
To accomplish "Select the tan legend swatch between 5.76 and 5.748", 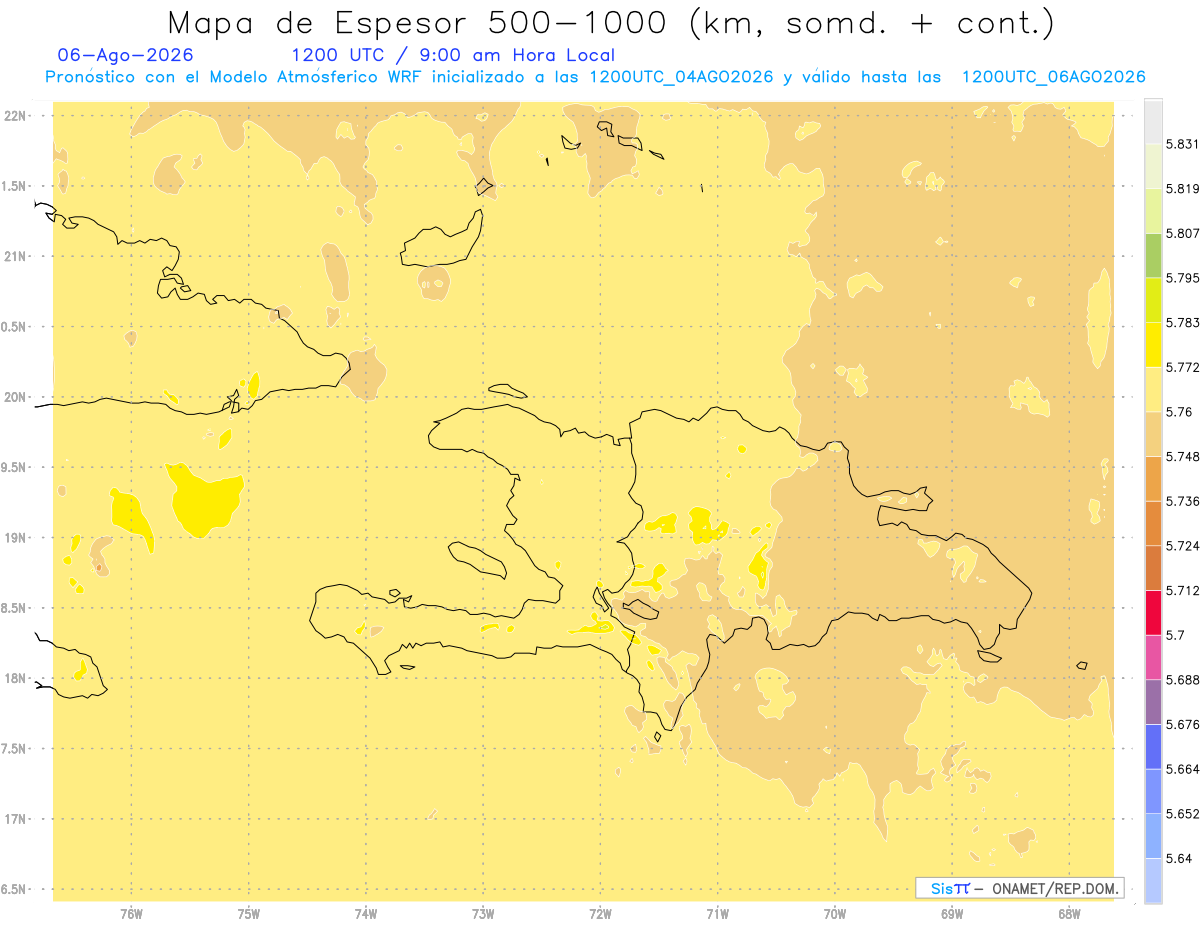I will (x=1153, y=434).
